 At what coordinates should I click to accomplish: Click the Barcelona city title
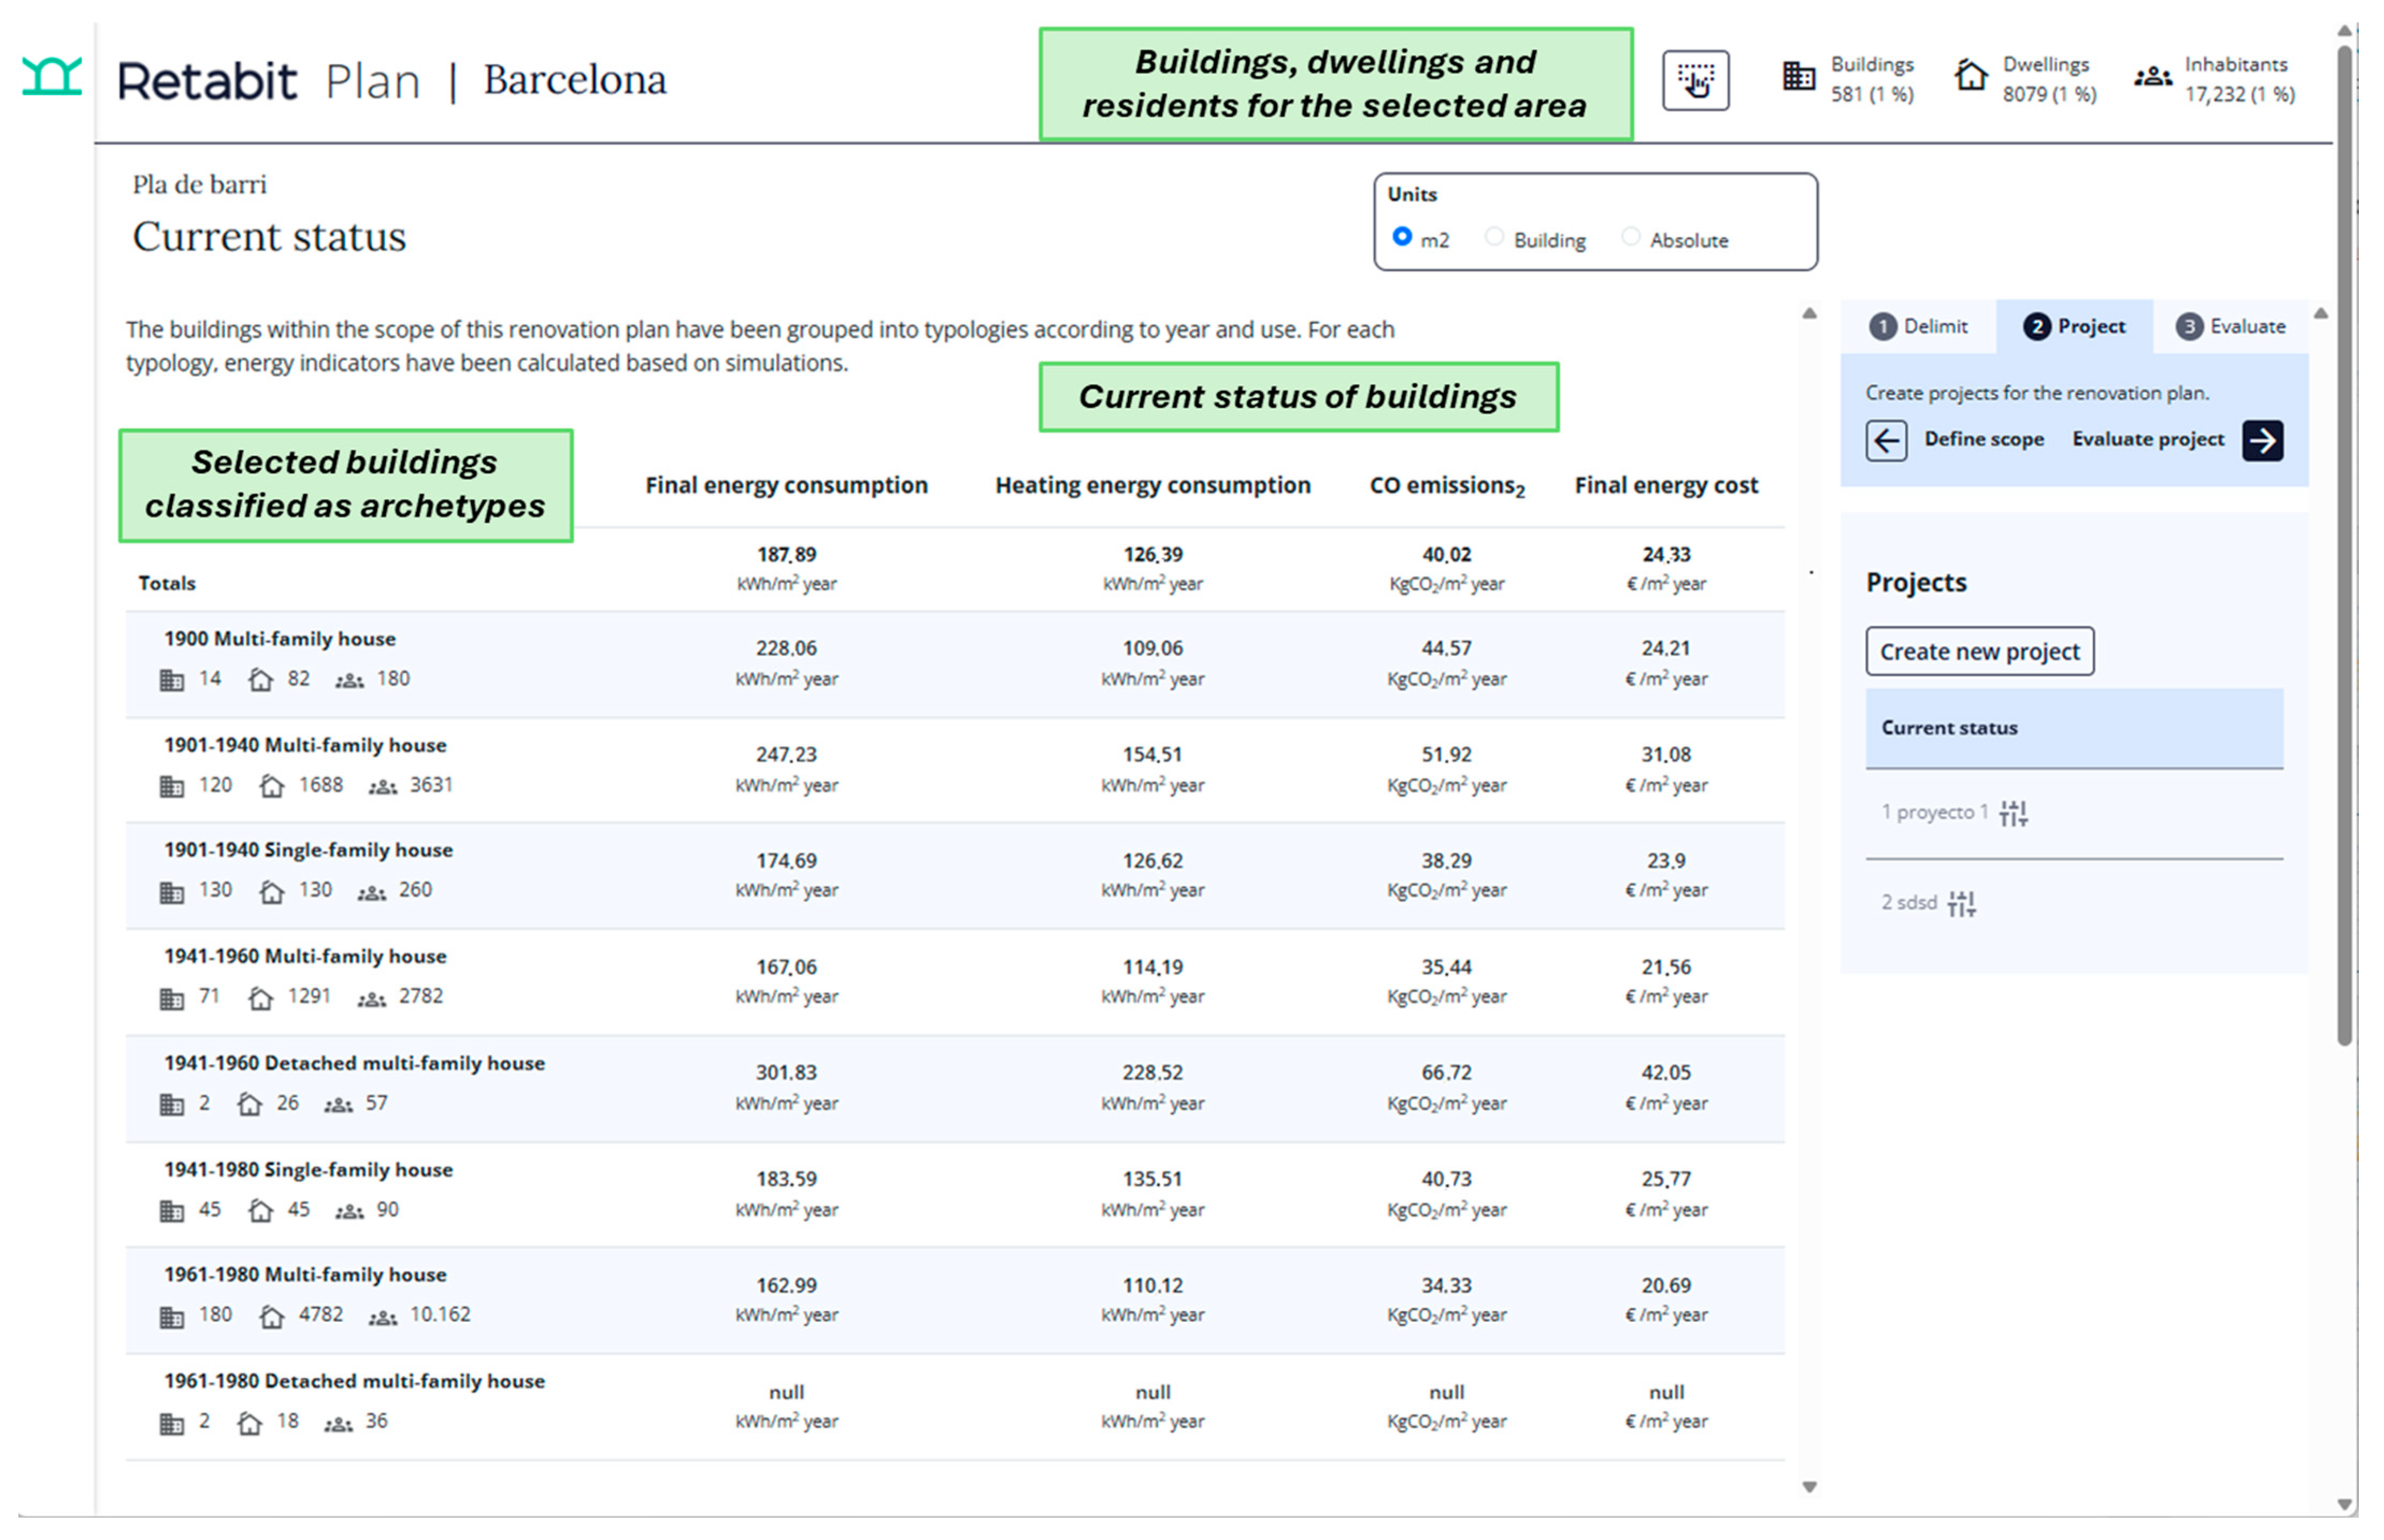pyautogui.click(x=575, y=79)
